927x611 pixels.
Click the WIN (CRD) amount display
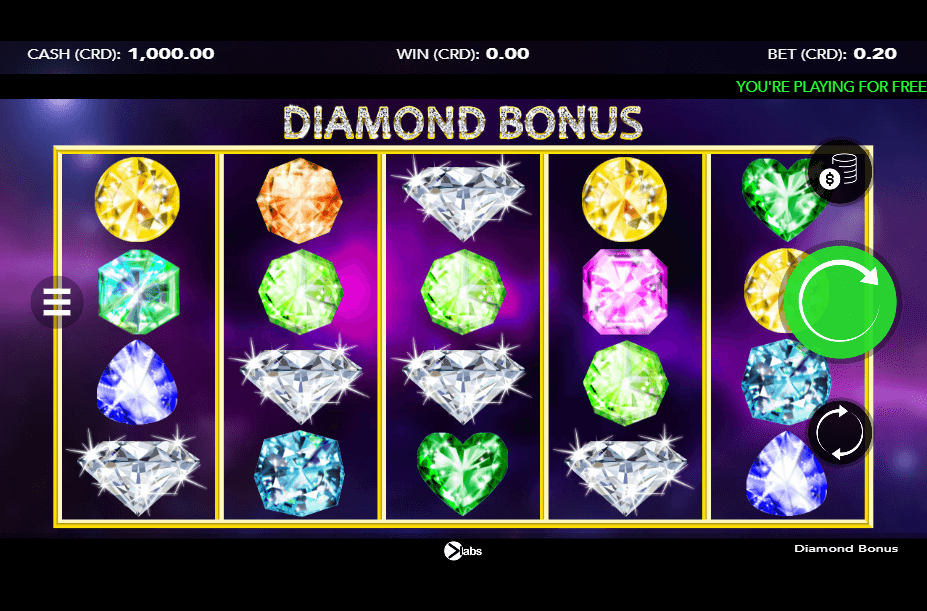tap(463, 54)
